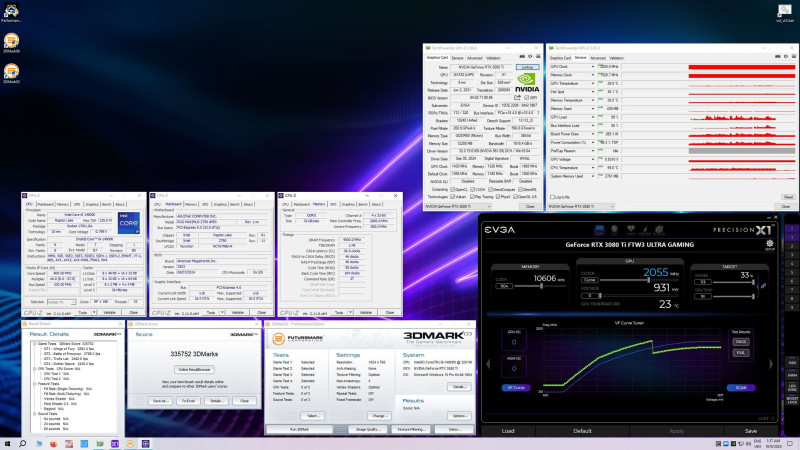Adjust the Power target slider in Precision X1
Screen dimensions: 800x450
tap(734, 282)
